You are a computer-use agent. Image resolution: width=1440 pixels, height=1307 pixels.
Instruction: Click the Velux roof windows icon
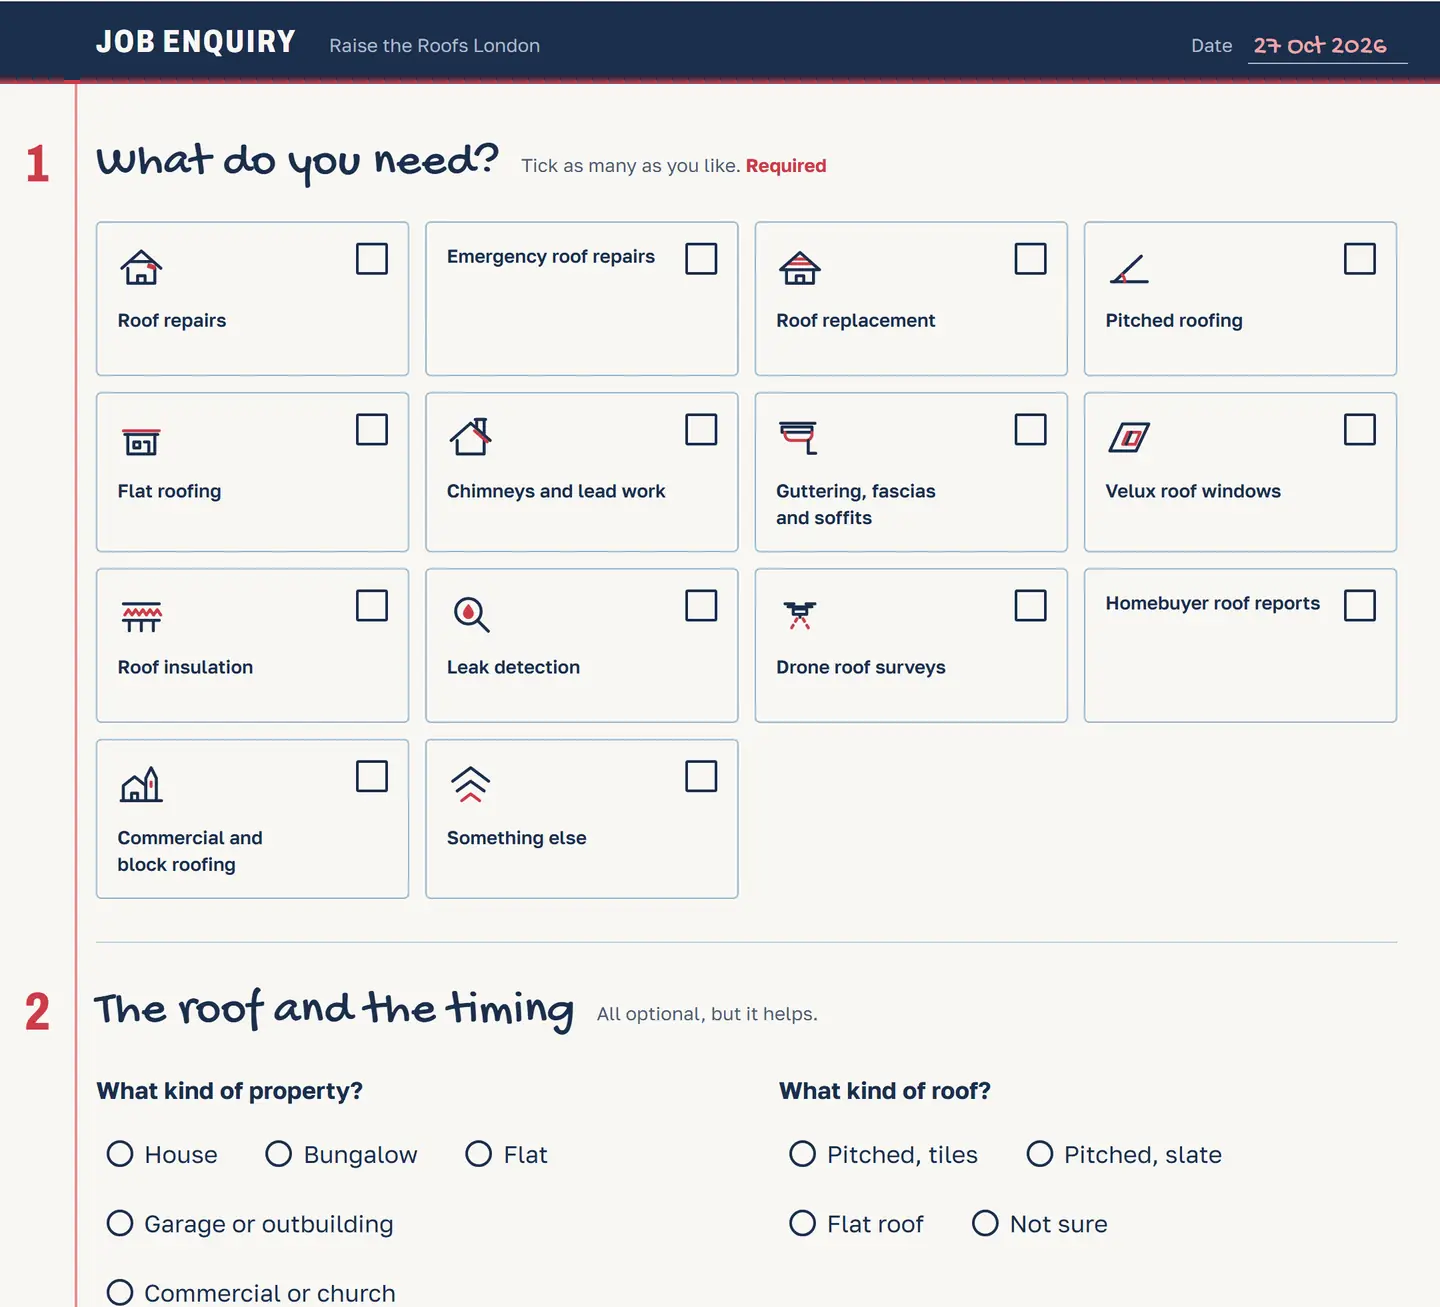(x=1129, y=439)
